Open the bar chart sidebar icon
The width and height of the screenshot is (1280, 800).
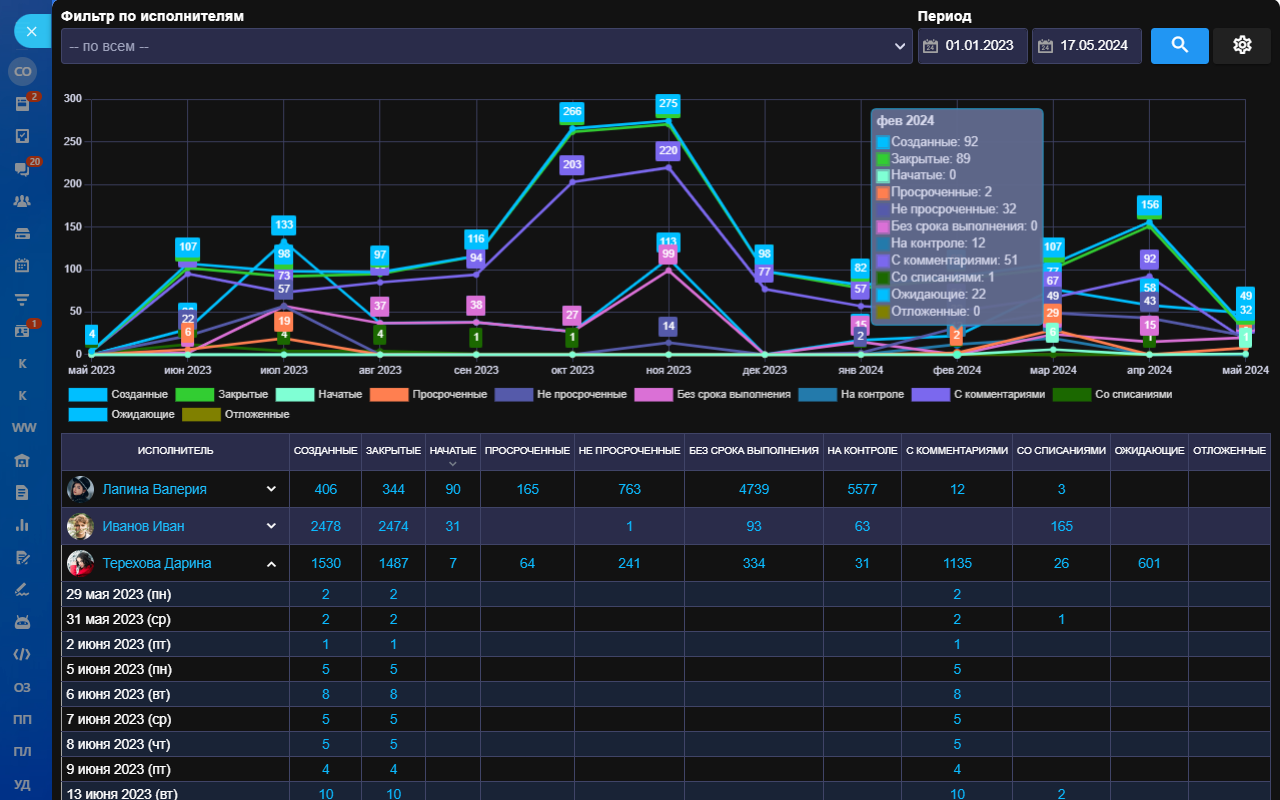(22, 524)
